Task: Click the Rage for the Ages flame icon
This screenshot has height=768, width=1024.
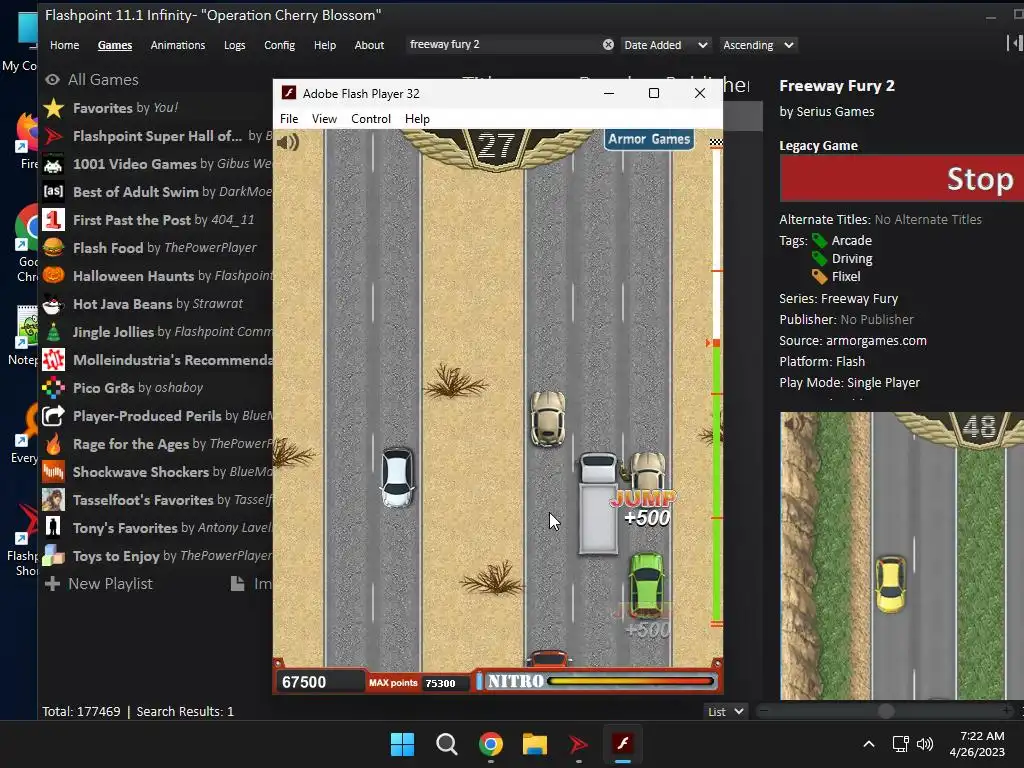Action: [54, 444]
